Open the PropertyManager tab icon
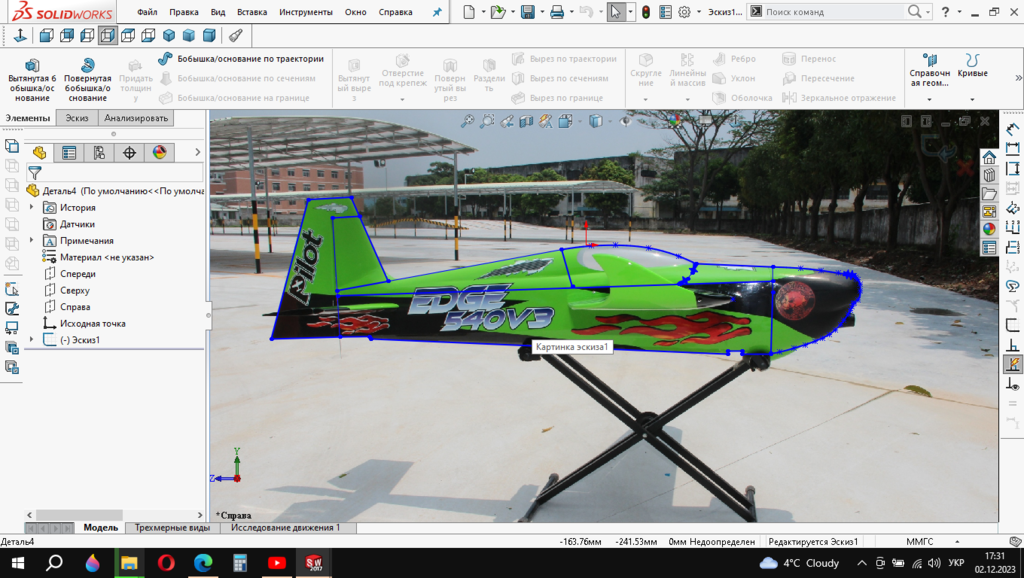The image size is (1024, 578). (x=69, y=153)
